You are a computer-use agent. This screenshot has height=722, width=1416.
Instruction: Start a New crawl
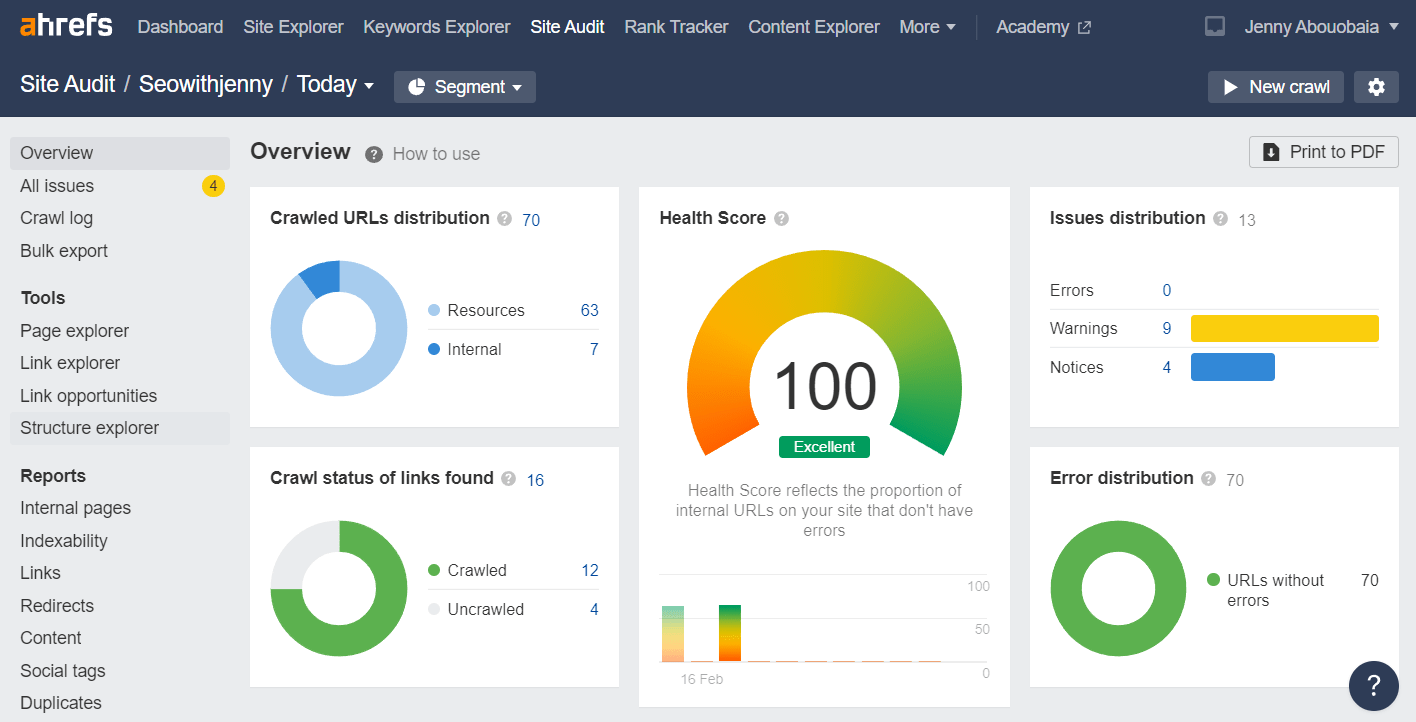(1275, 87)
